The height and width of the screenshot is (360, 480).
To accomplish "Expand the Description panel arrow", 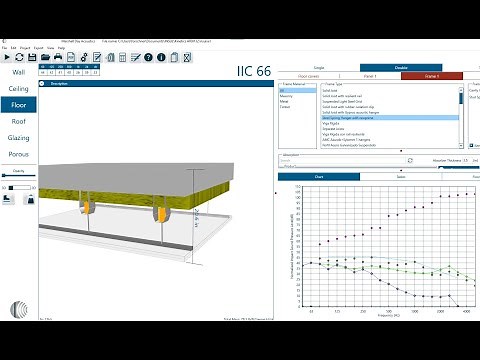I will click(x=42, y=83).
